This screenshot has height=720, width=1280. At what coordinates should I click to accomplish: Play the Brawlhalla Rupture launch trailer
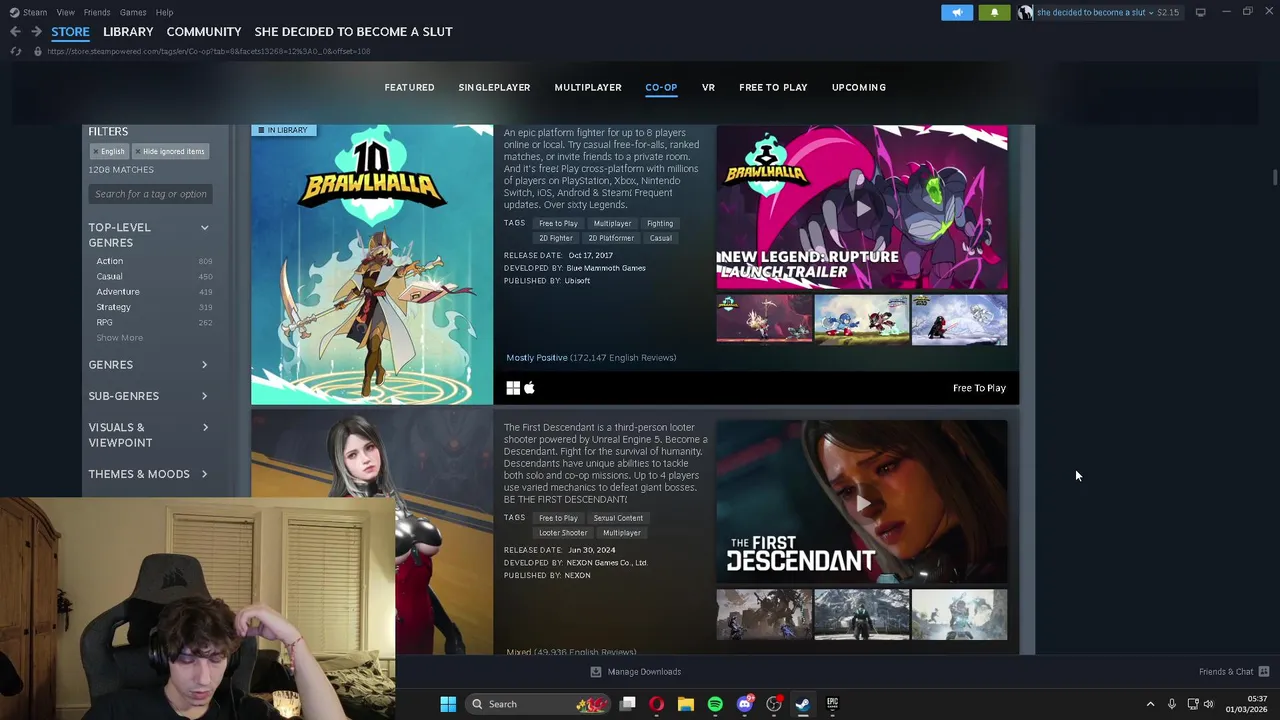pyautogui.click(x=862, y=208)
